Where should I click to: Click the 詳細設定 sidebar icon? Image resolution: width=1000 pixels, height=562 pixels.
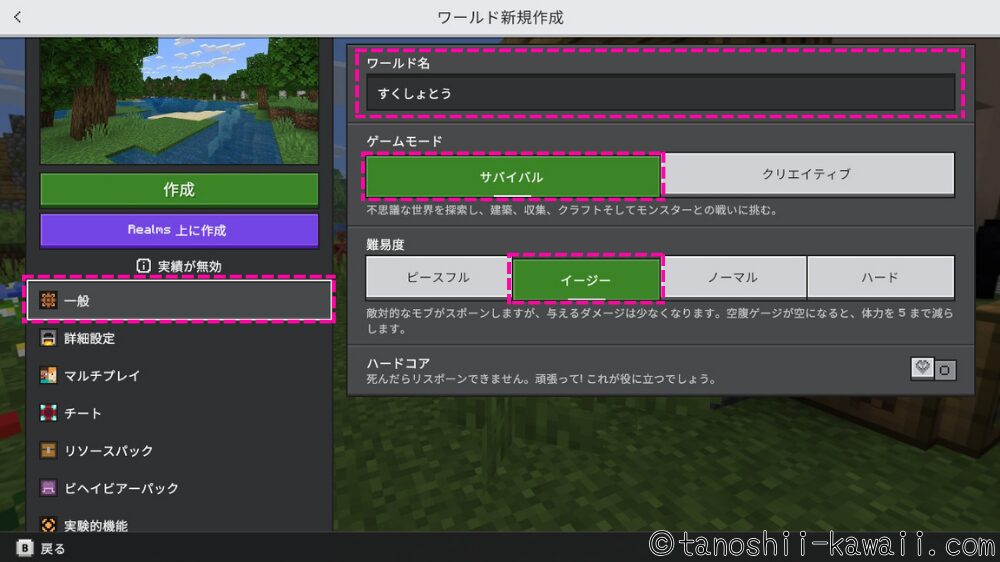(48, 338)
